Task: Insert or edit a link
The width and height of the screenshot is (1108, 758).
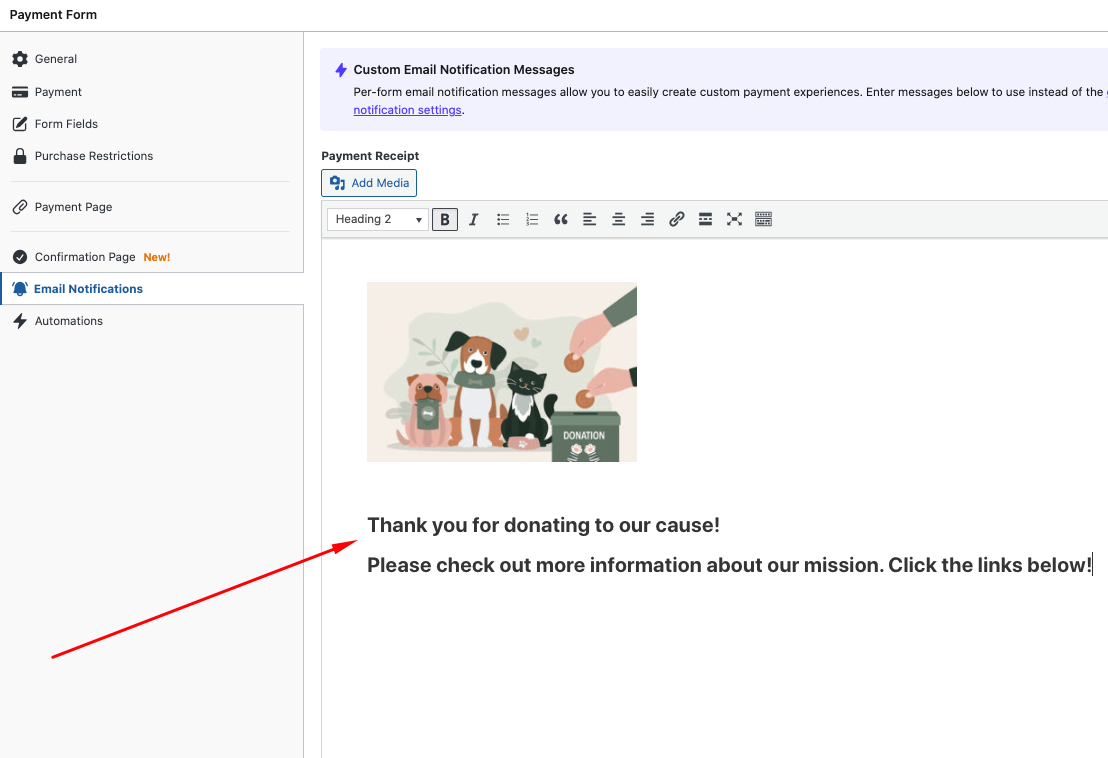Action: tap(677, 219)
